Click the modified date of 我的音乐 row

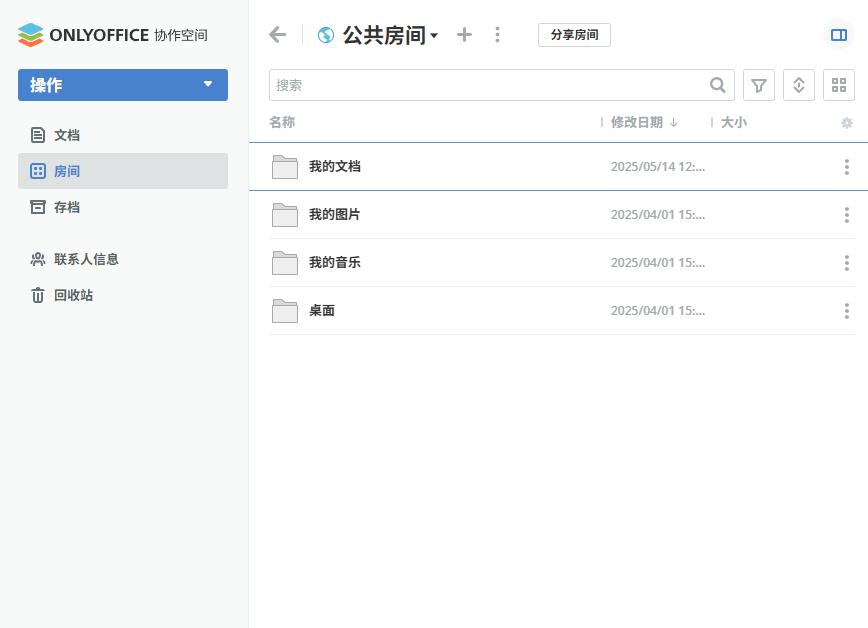click(658, 262)
